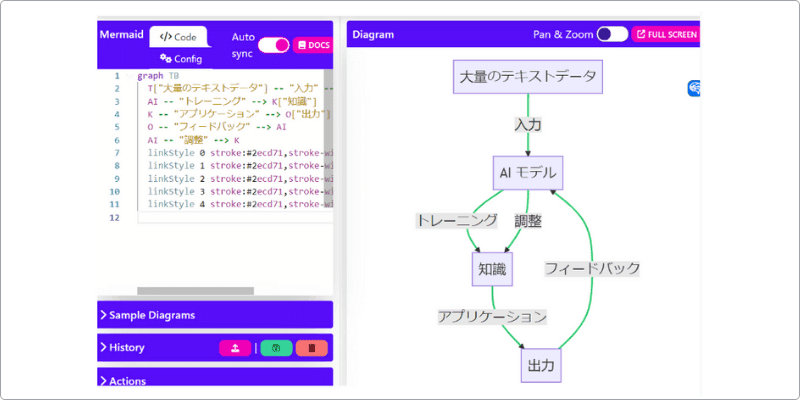Click empty line 12 in the editor
The height and width of the screenshot is (400, 800).
[235, 217]
